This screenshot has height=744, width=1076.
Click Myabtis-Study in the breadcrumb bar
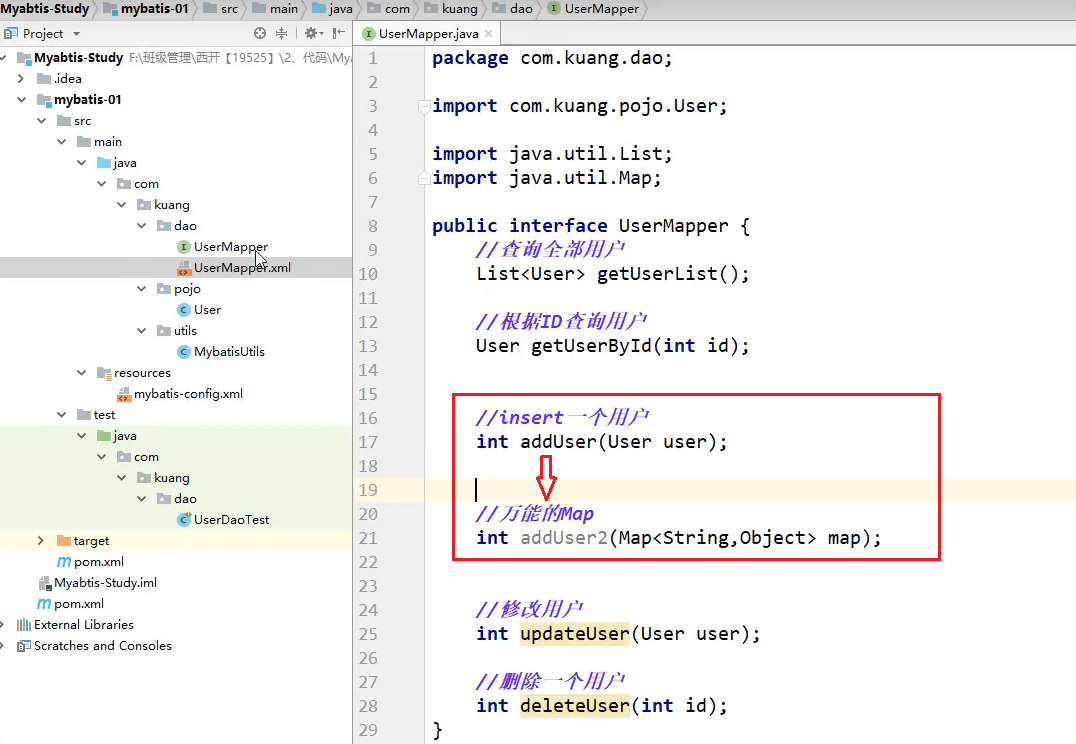(x=45, y=9)
